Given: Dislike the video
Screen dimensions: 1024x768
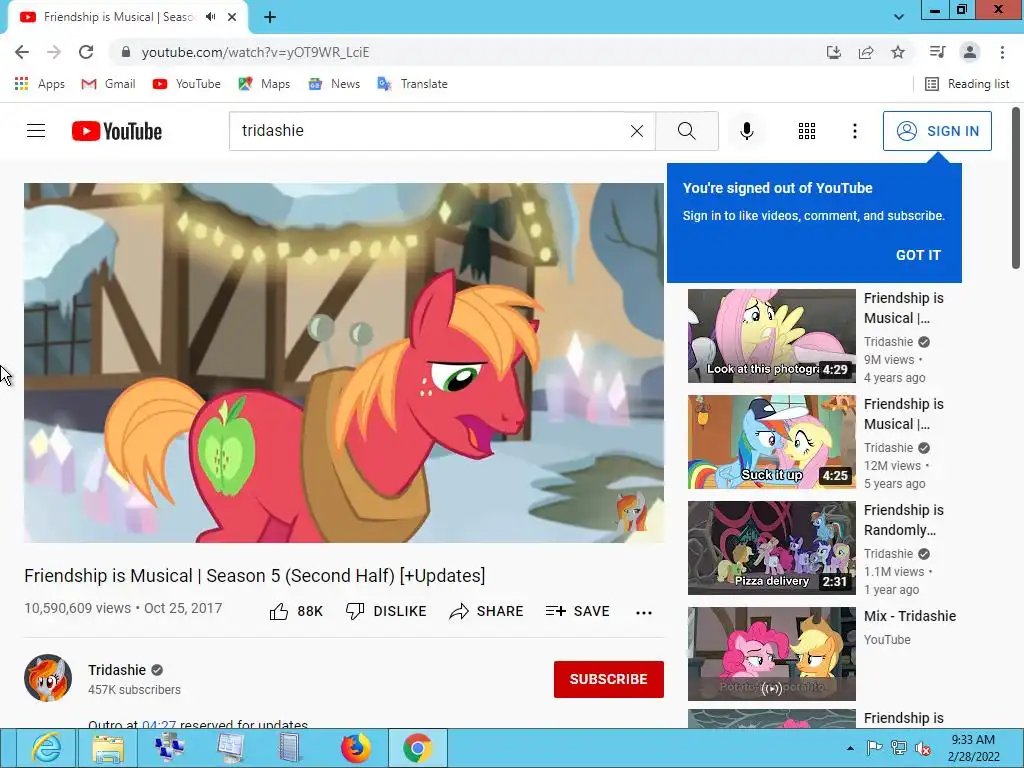Looking at the screenshot, I should coord(386,611).
